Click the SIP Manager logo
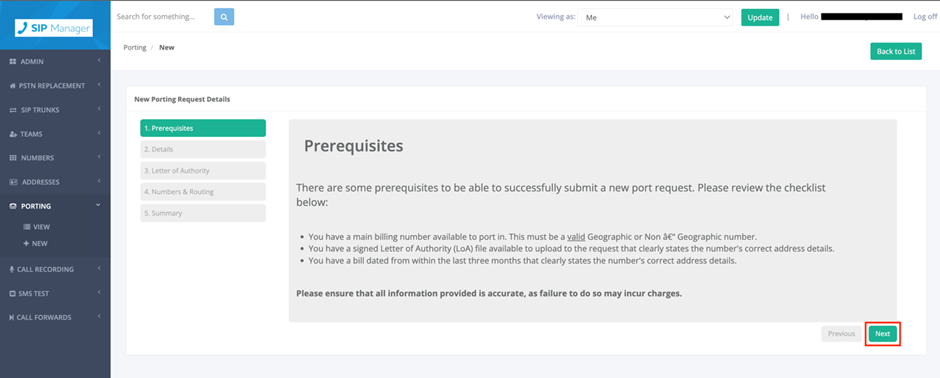 click(54, 28)
